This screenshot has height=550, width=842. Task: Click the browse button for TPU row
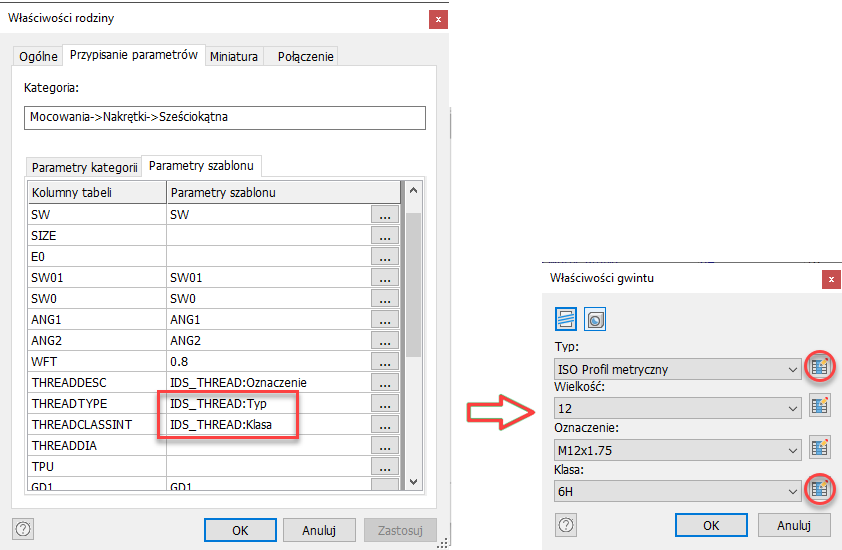pyautogui.click(x=385, y=466)
